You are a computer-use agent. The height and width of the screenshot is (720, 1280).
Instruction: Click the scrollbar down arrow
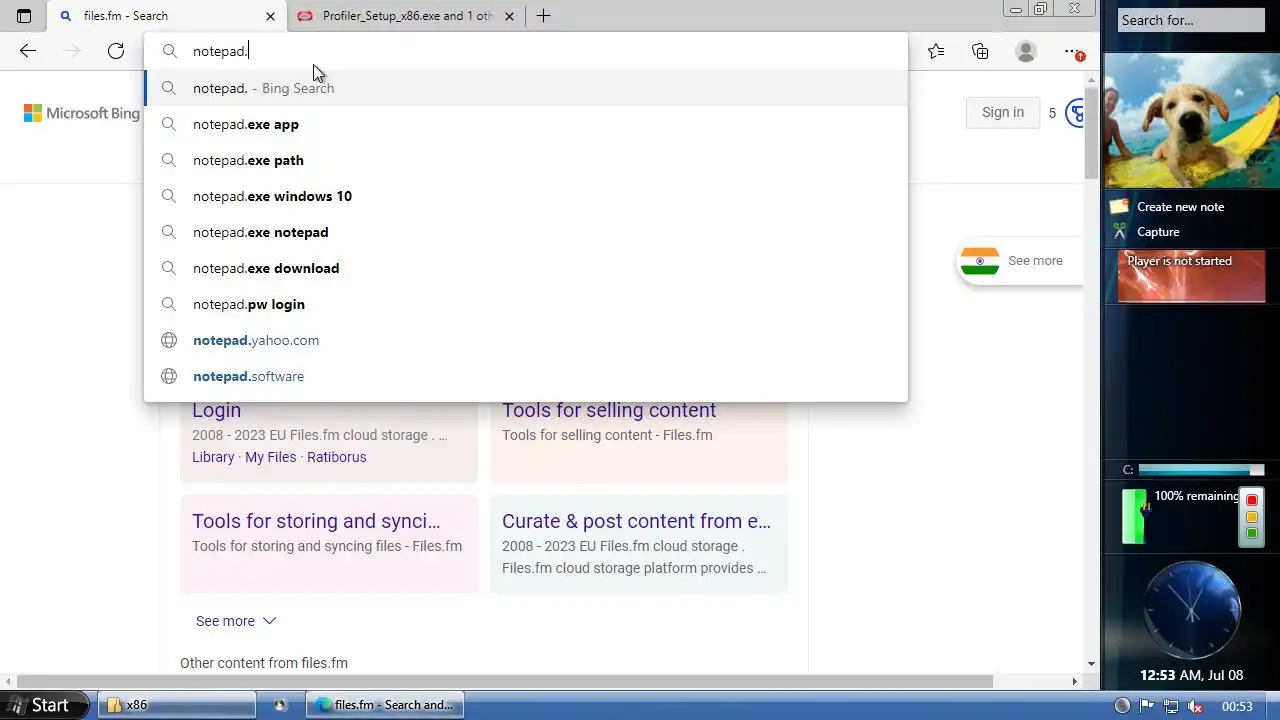point(1091,664)
